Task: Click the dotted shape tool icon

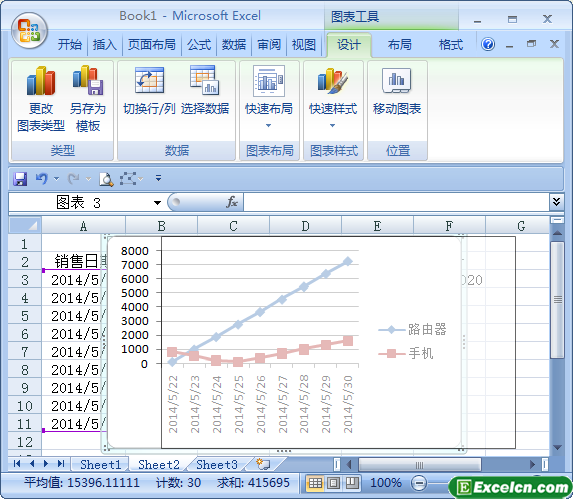Action: (128, 179)
